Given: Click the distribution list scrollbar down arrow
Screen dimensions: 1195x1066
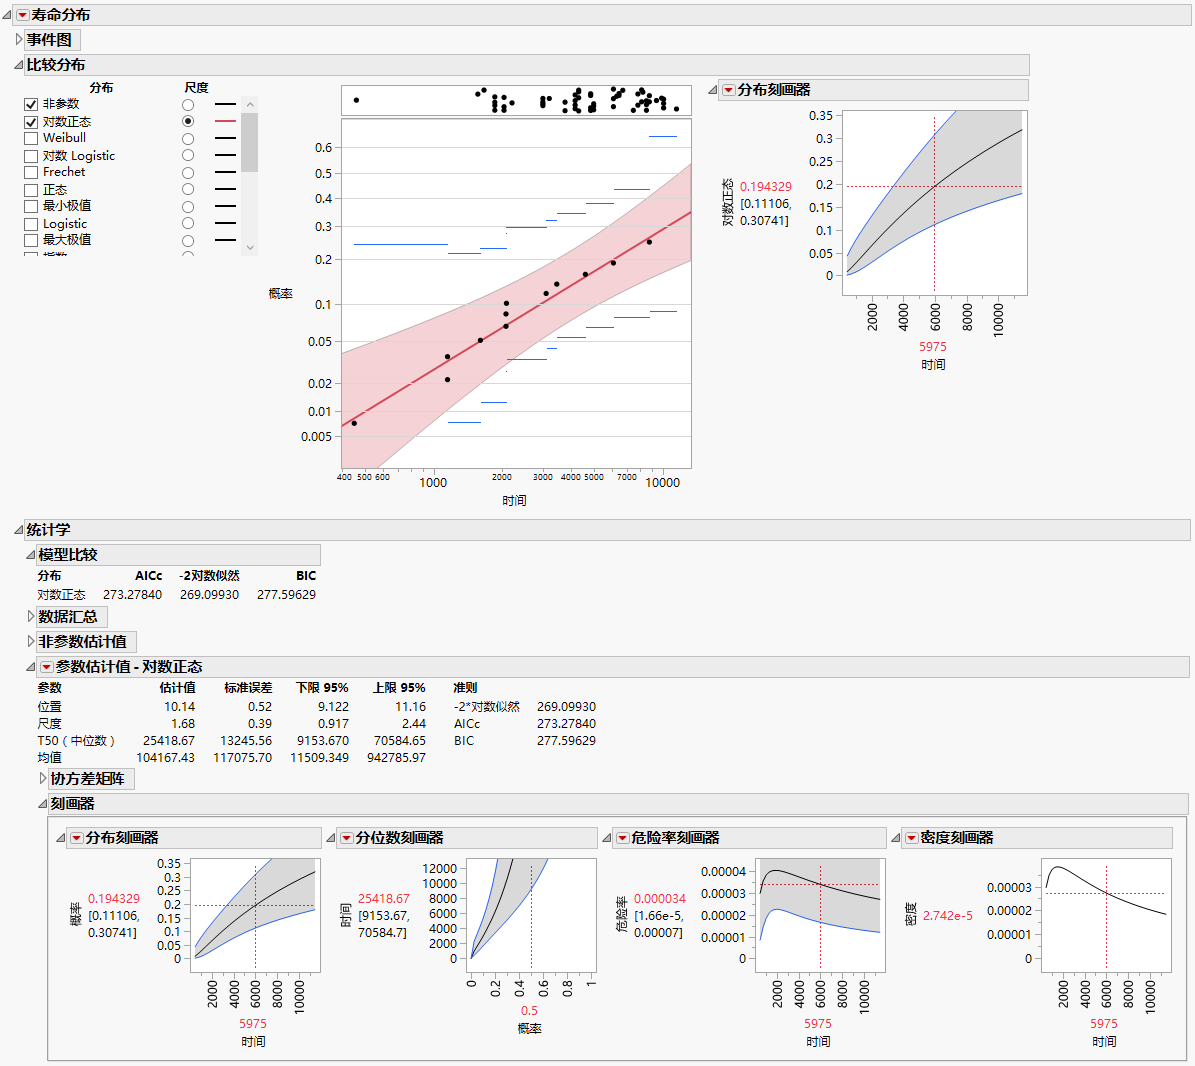Looking at the screenshot, I should pyautogui.click(x=250, y=248).
